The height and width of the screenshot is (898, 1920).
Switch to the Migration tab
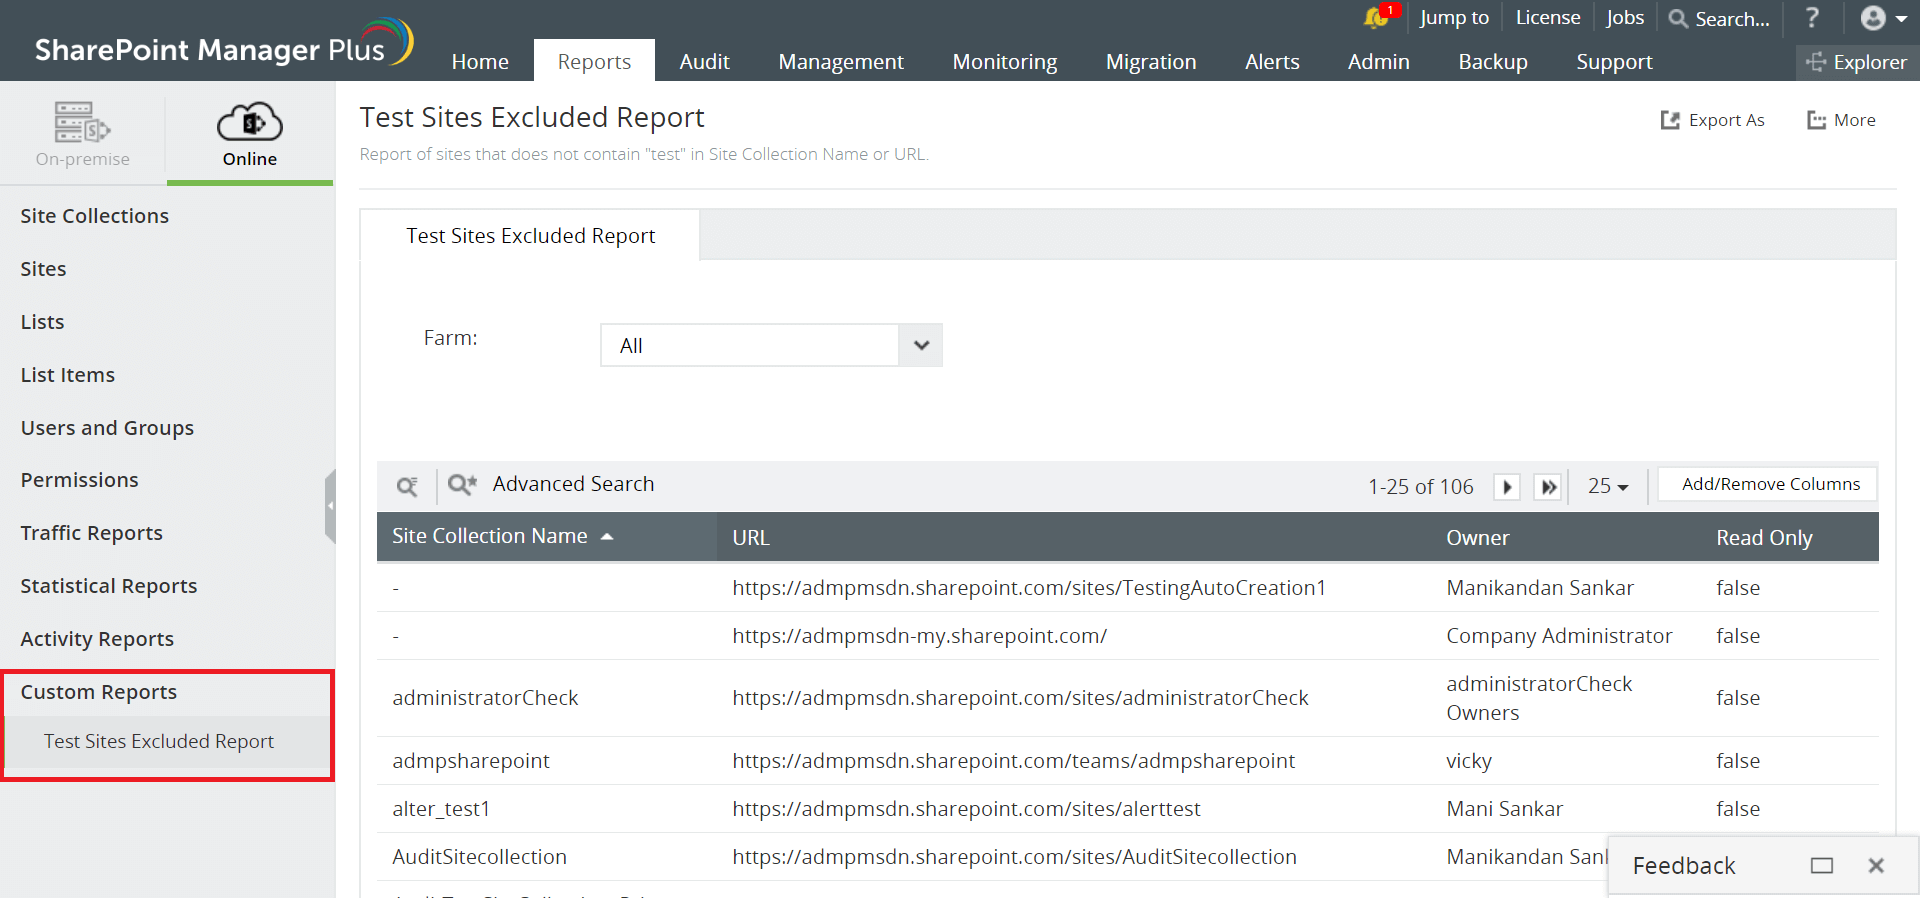pyautogui.click(x=1150, y=62)
